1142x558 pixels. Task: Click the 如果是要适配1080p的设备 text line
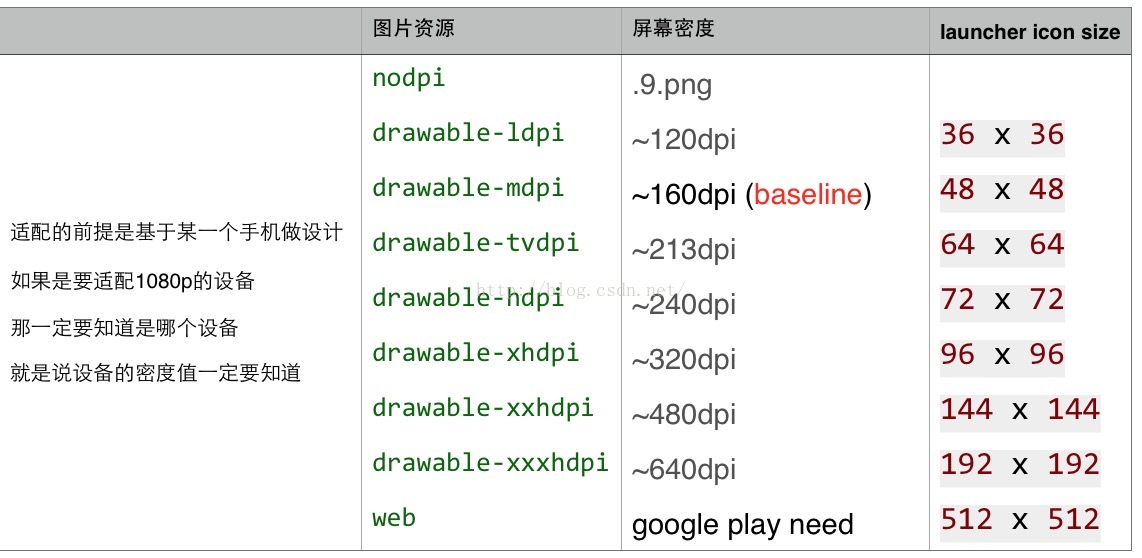point(133,281)
